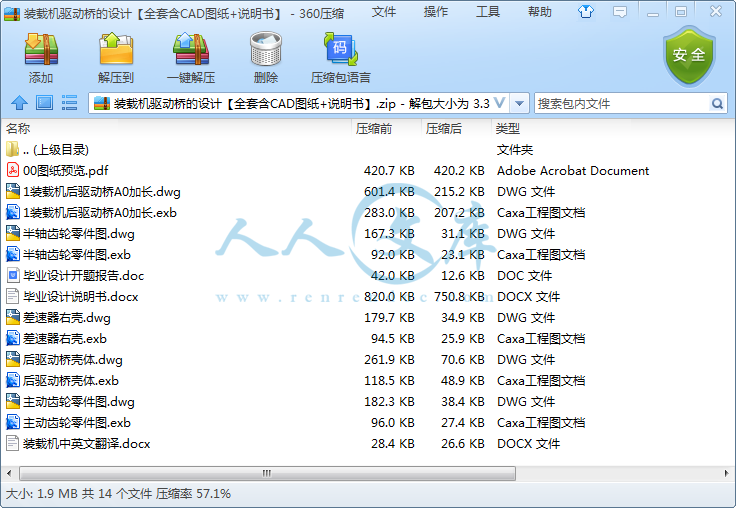This screenshot has height=508, width=736.
Task: Select the 00图纸预览.pdf file icon
Action: coord(13,170)
